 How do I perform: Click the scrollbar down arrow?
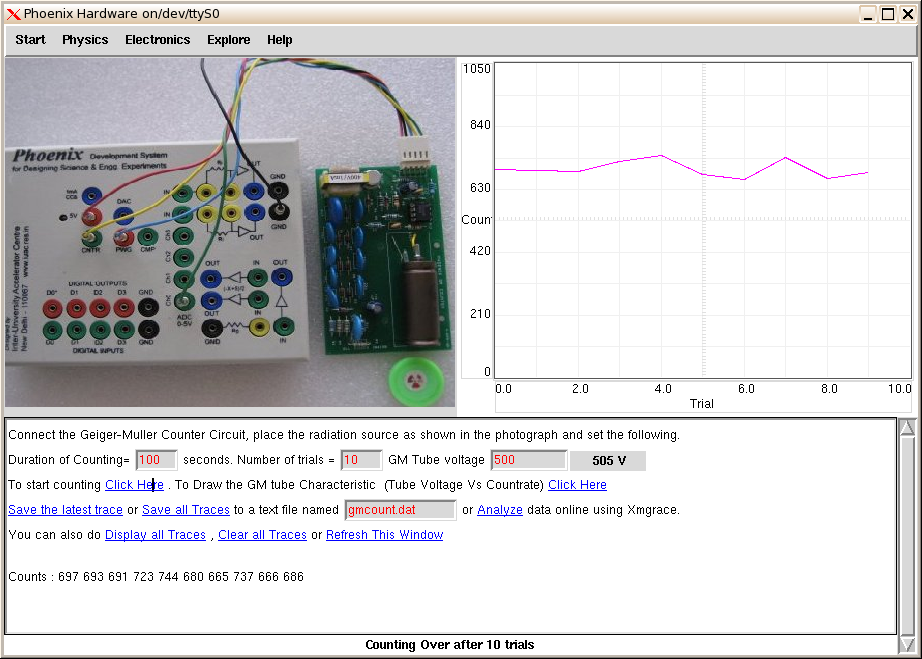(x=907, y=644)
